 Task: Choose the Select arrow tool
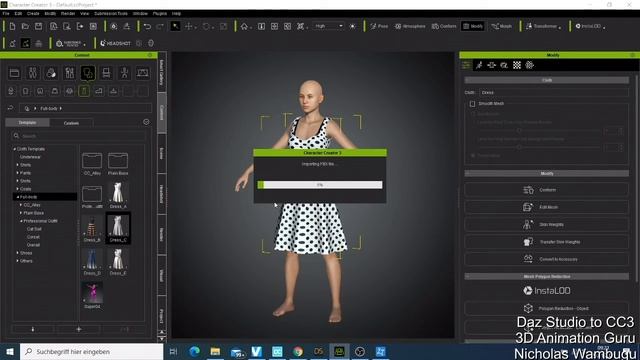[175, 26]
